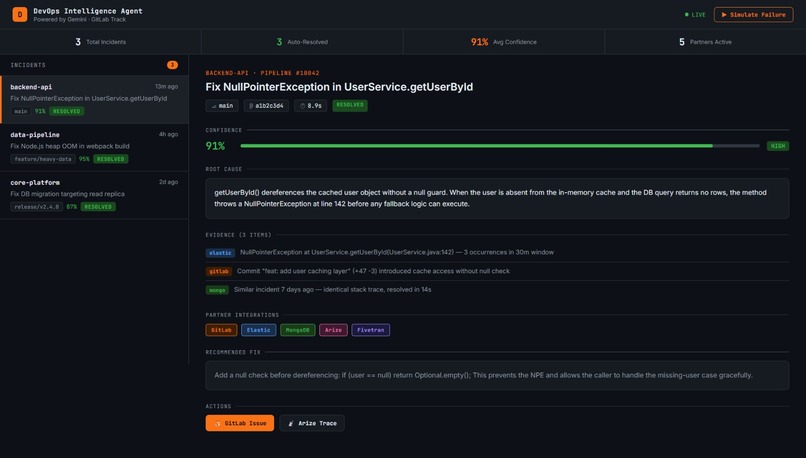
Task: Click the orange D app logo
Action: click(20, 14)
